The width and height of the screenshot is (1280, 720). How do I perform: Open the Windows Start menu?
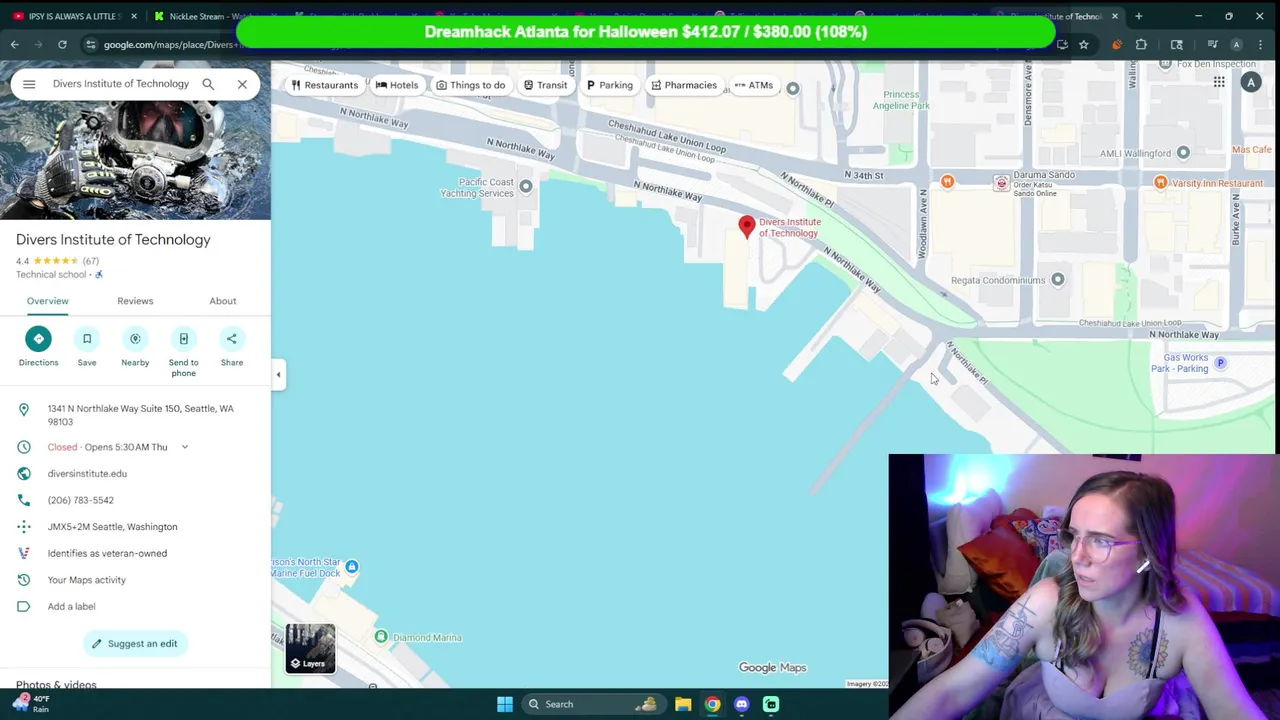[x=505, y=704]
